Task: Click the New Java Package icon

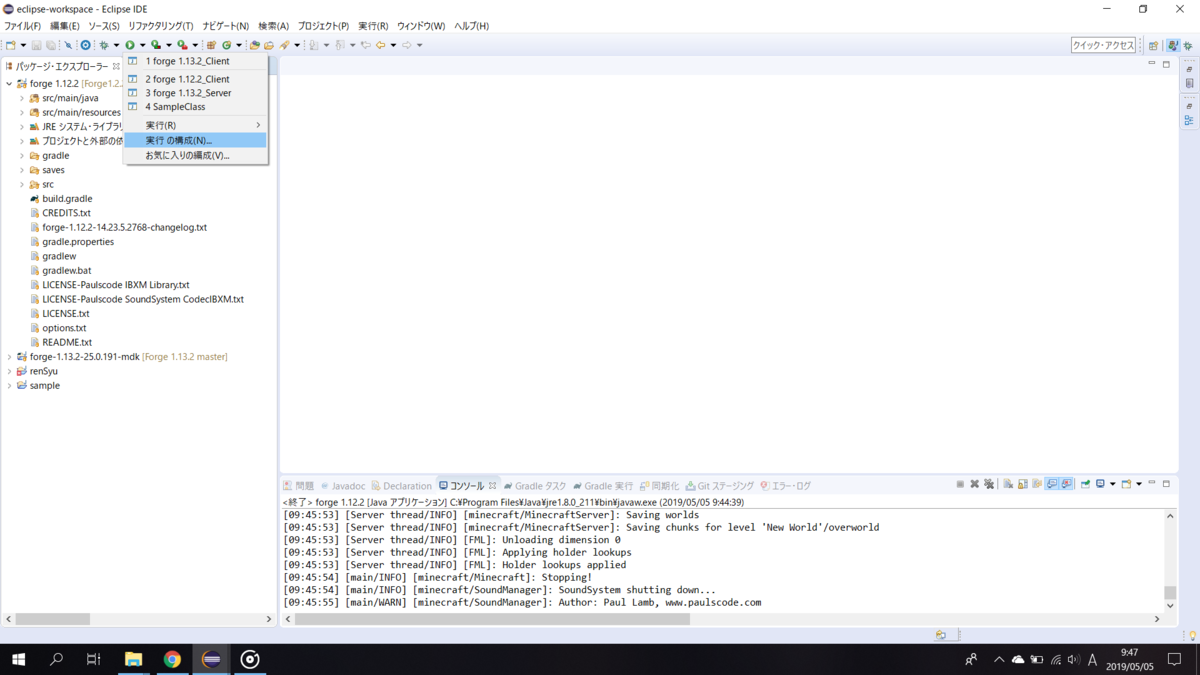Action: pos(211,45)
